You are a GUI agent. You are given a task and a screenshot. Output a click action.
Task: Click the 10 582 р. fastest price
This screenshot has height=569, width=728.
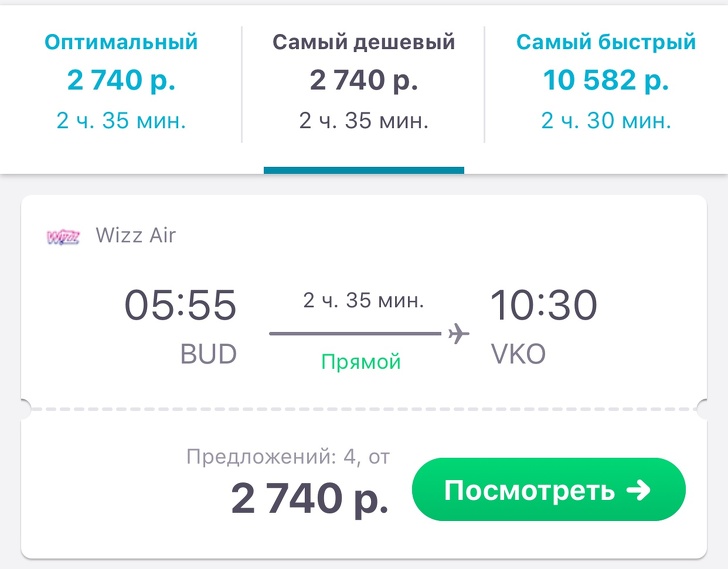606,80
